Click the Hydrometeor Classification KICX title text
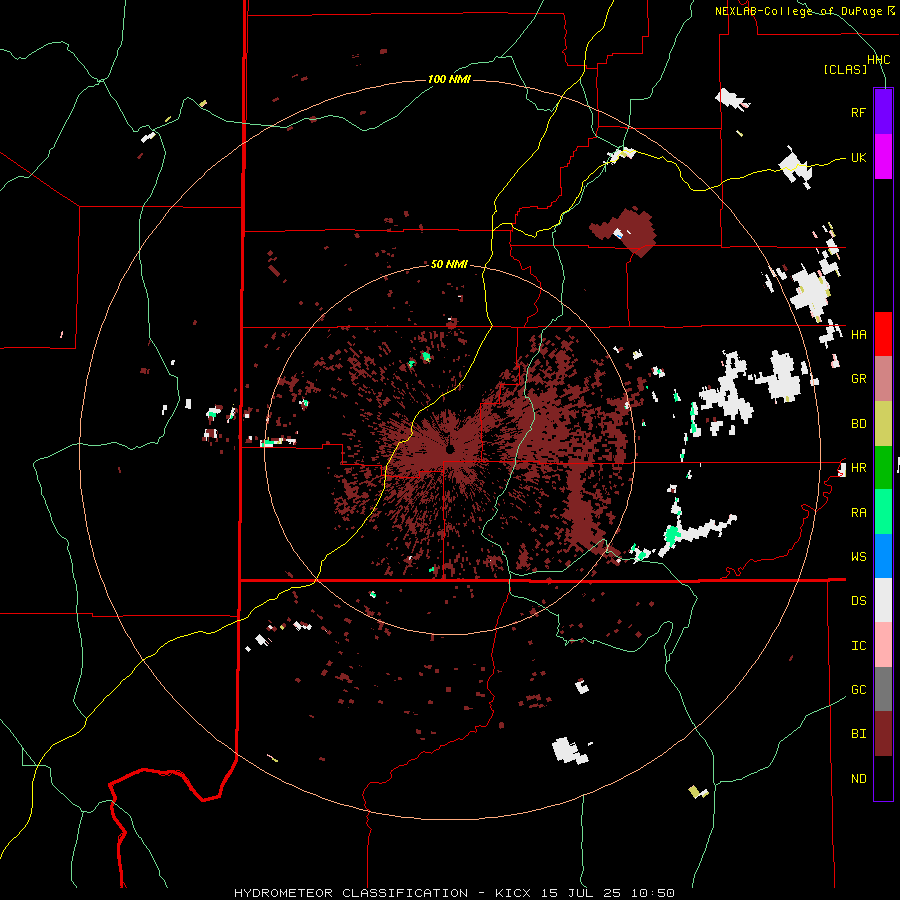Screen dimensions: 900x900 coord(454,893)
